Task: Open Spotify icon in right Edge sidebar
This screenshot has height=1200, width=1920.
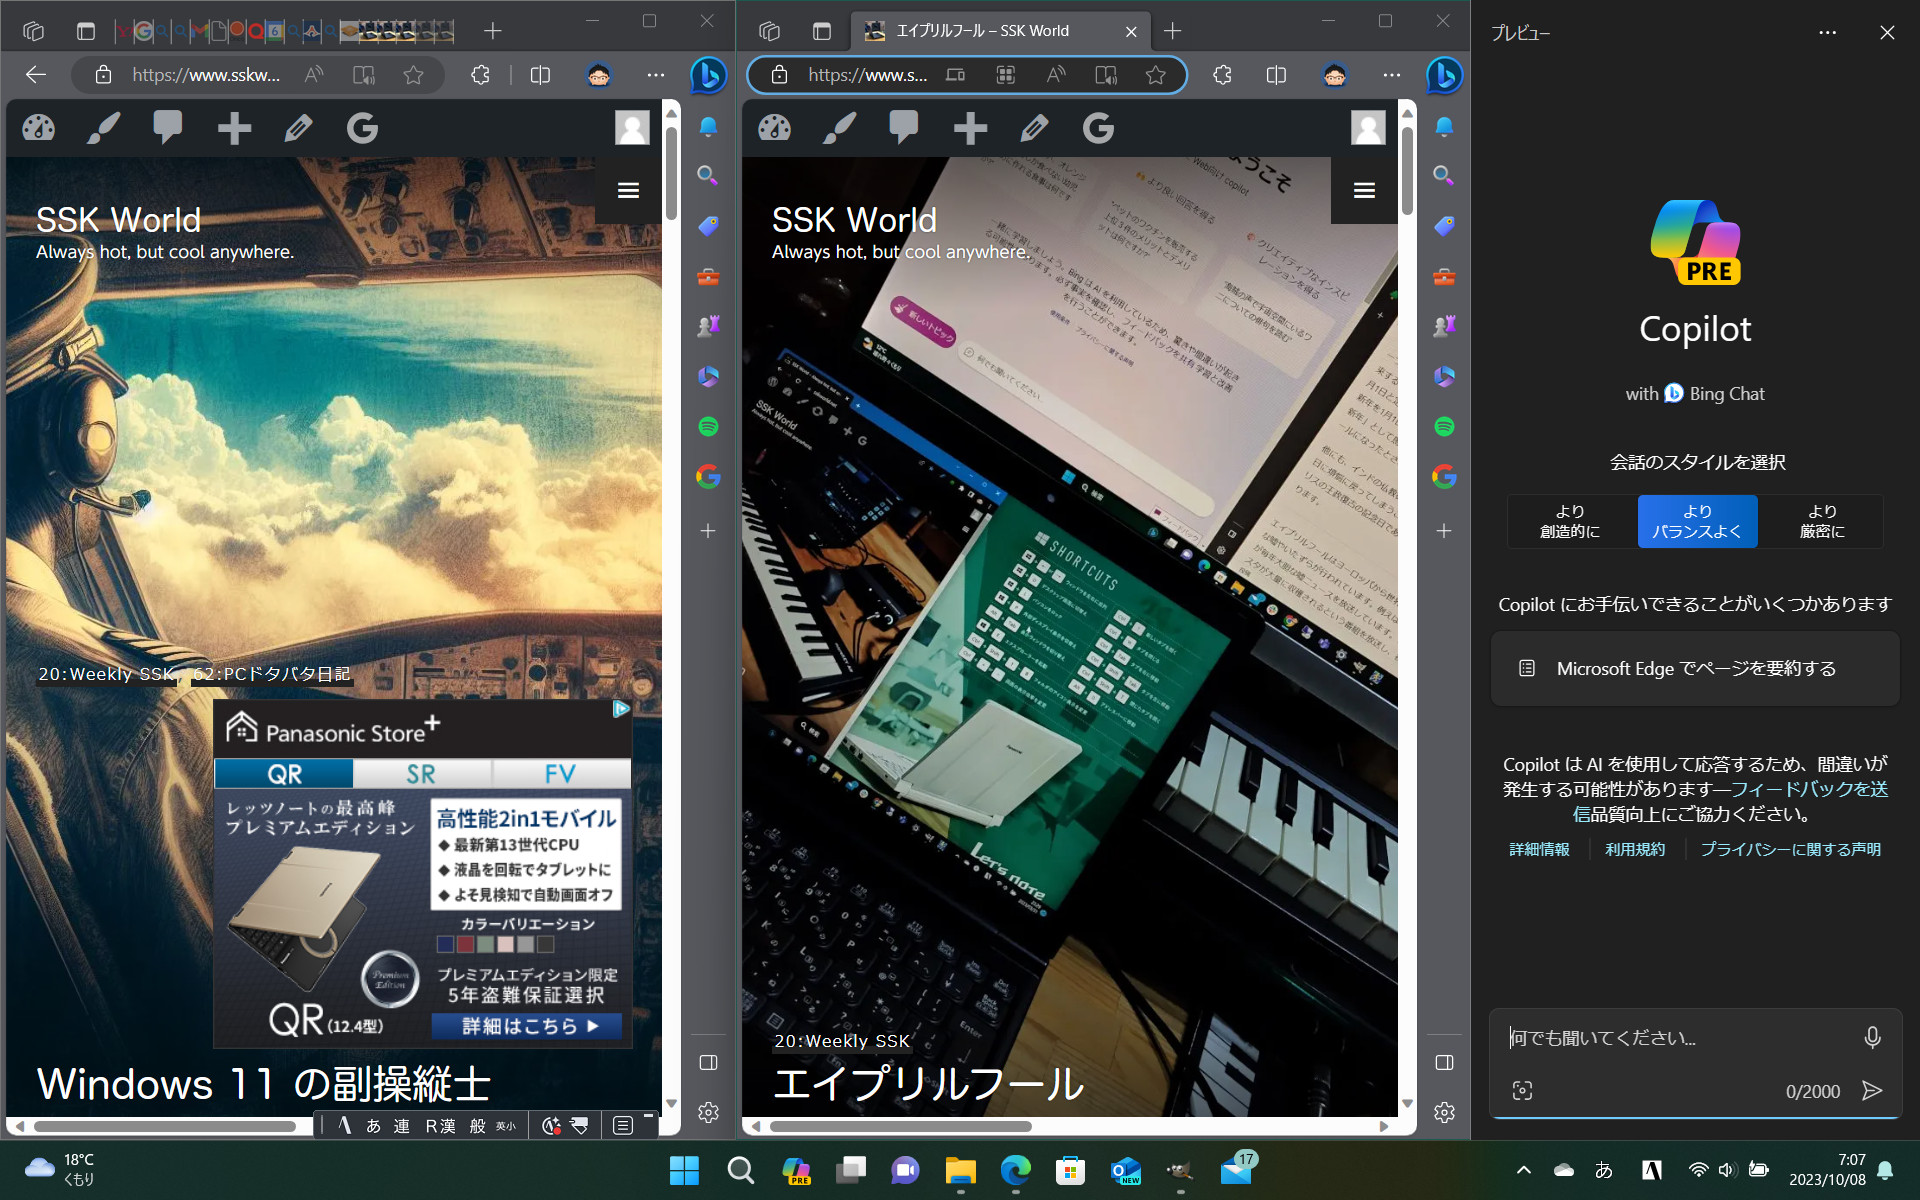Action: tap(1444, 426)
